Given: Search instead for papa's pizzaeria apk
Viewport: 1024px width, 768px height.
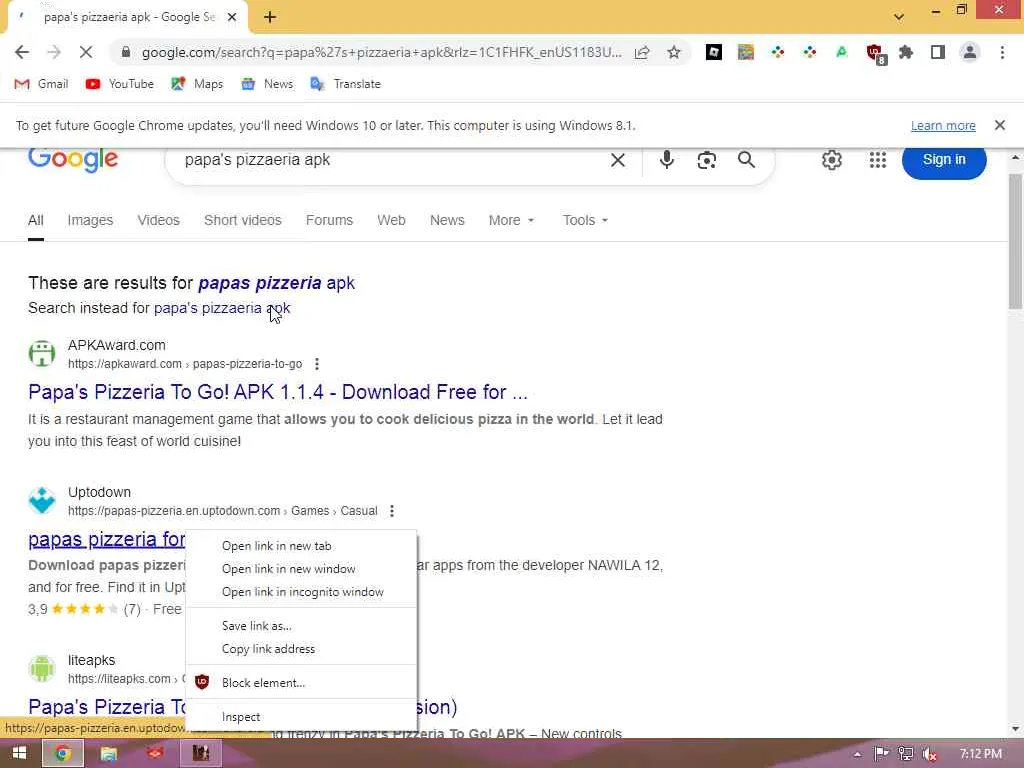Looking at the screenshot, I should click(222, 308).
